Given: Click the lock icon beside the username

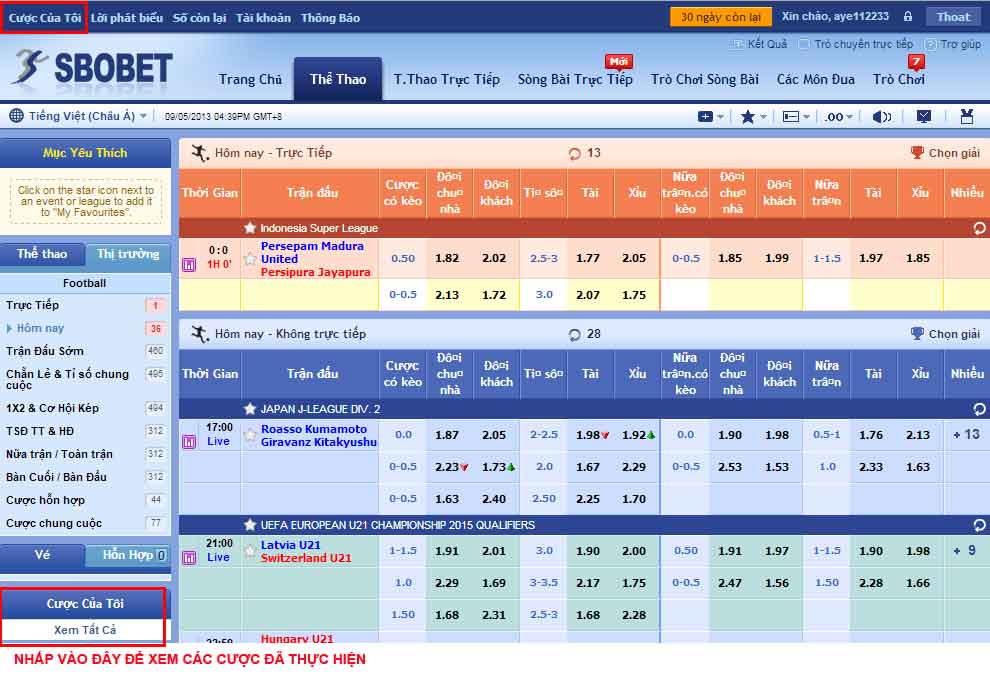Looking at the screenshot, I should point(908,16).
